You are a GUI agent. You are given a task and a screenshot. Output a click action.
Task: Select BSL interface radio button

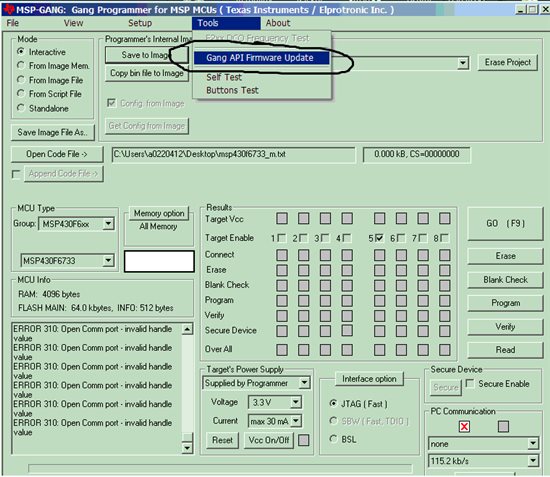(x=333, y=439)
